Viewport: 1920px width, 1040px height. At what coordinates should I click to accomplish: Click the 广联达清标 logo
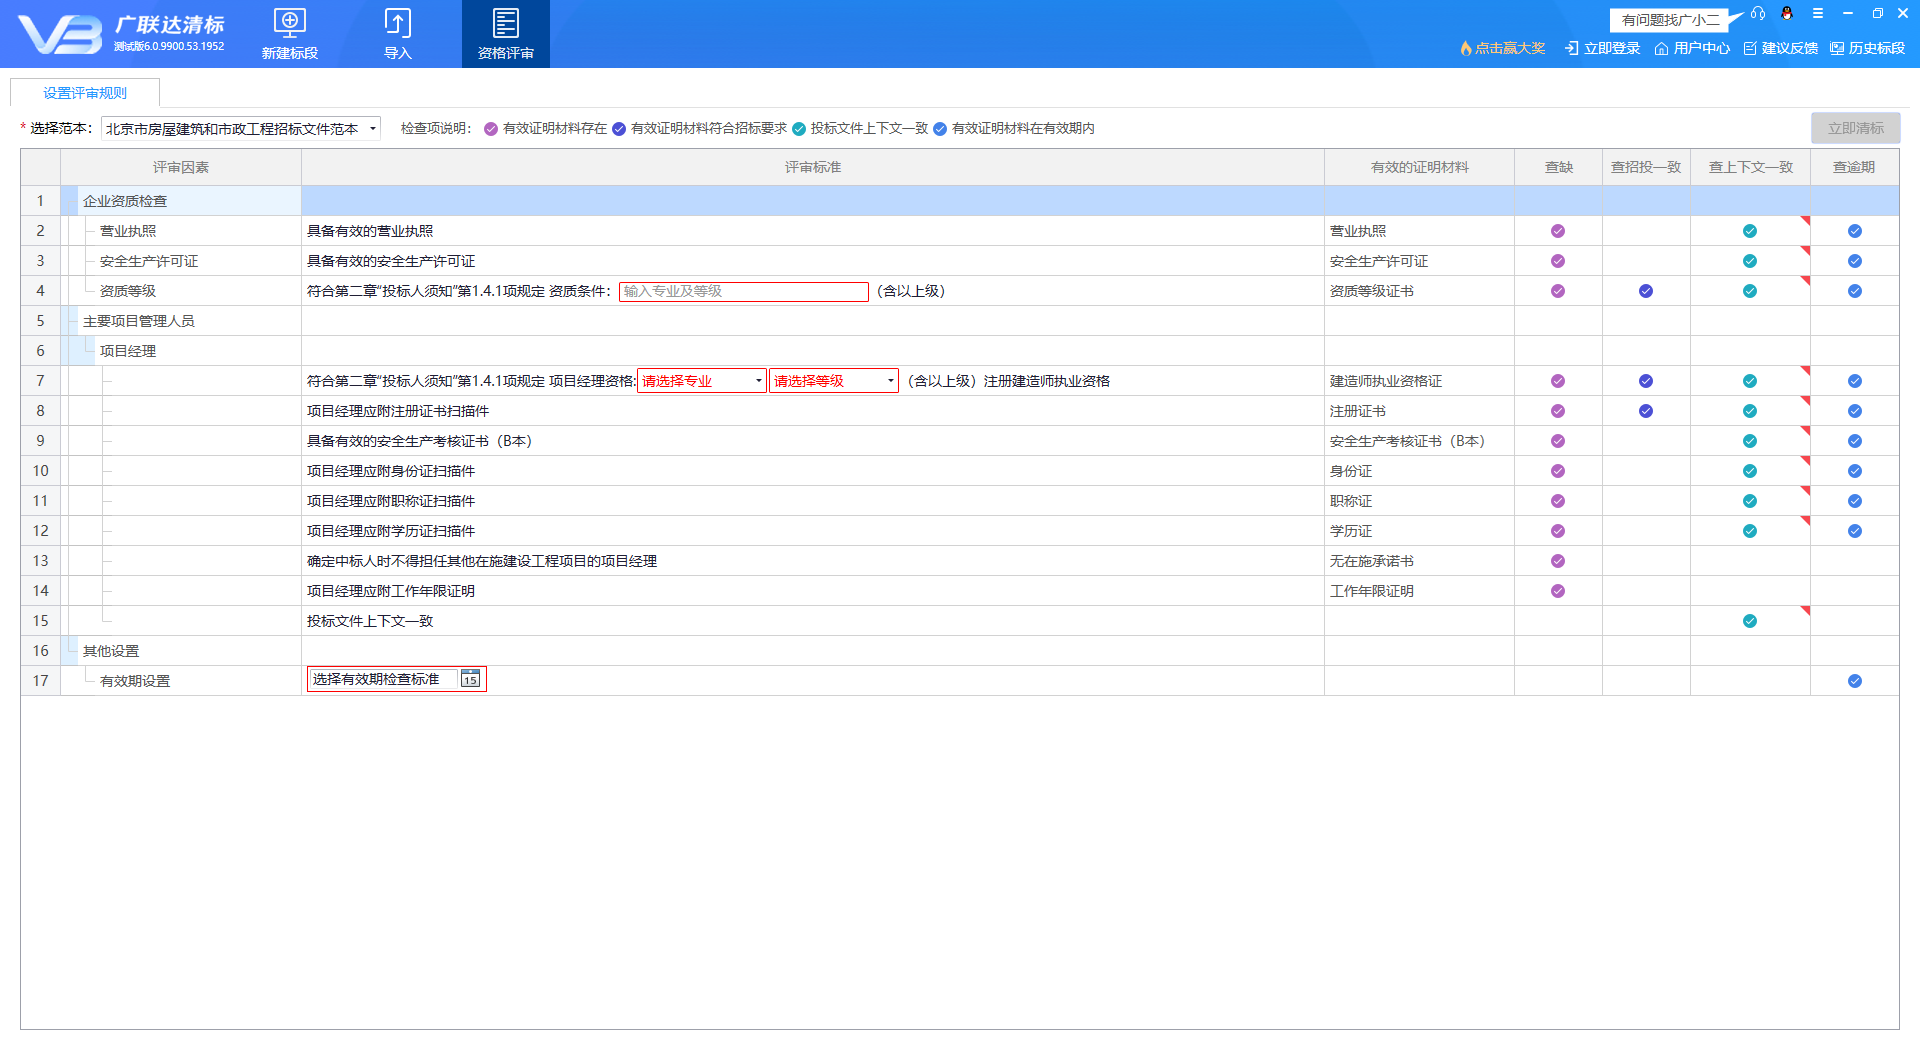pyautogui.click(x=120, y=34)
